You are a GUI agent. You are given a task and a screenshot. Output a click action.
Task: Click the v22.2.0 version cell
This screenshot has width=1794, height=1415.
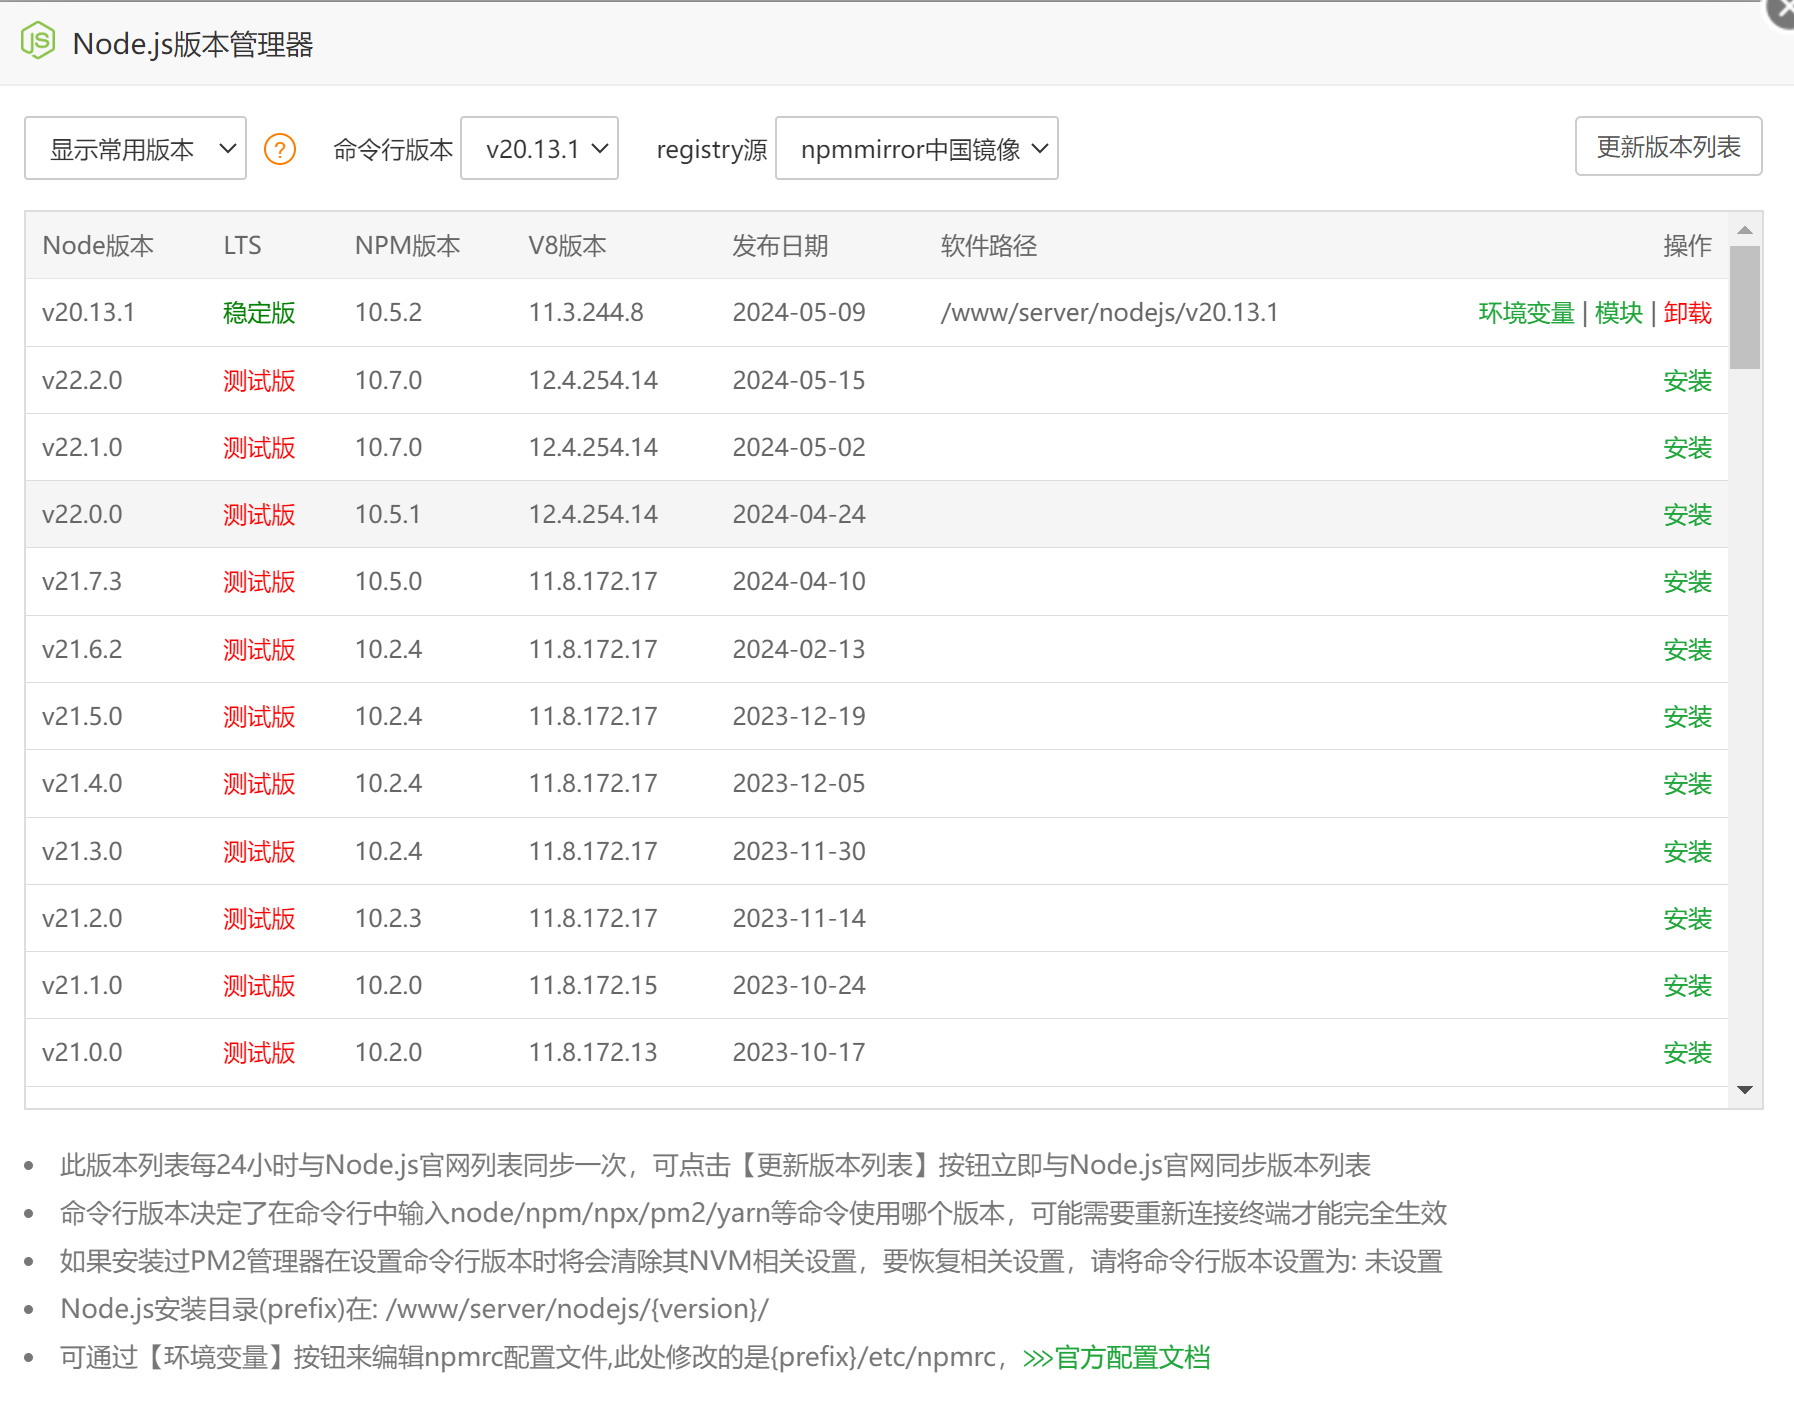point(82,381)
